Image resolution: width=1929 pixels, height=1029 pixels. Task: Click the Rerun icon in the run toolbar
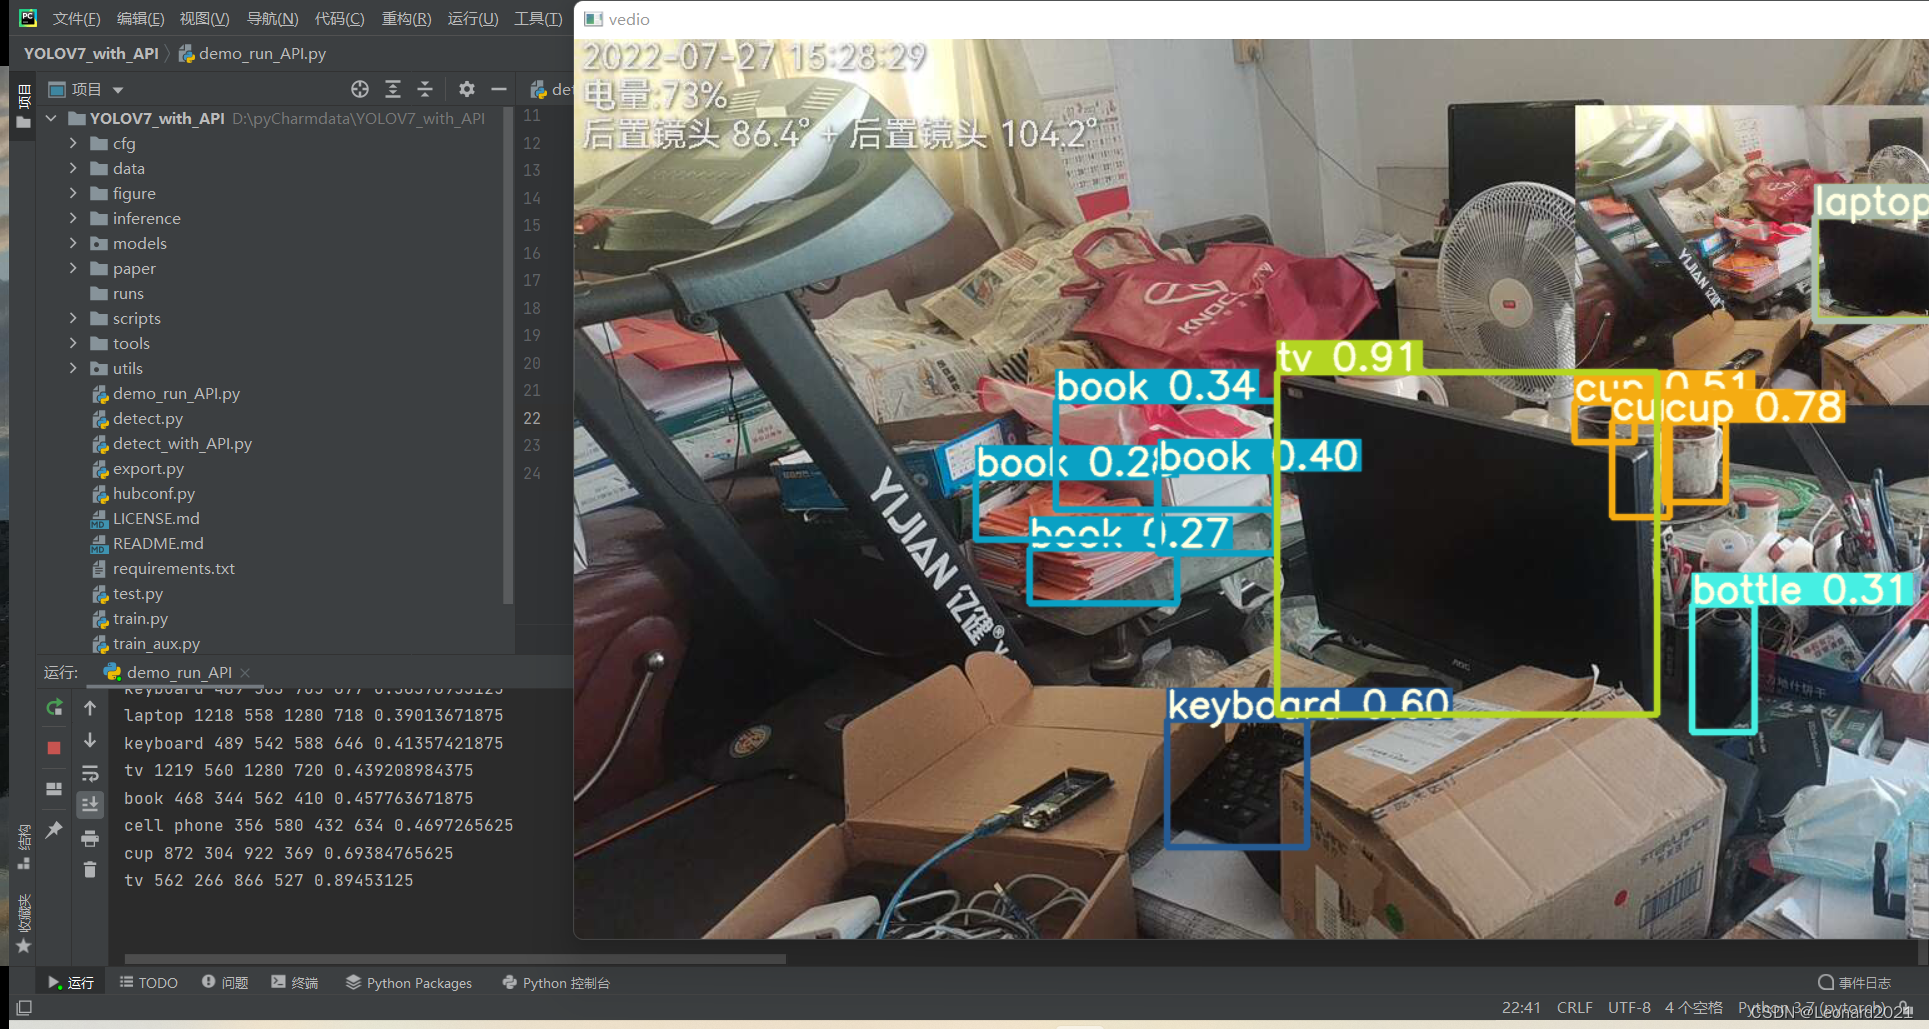[x=54, y=707]
